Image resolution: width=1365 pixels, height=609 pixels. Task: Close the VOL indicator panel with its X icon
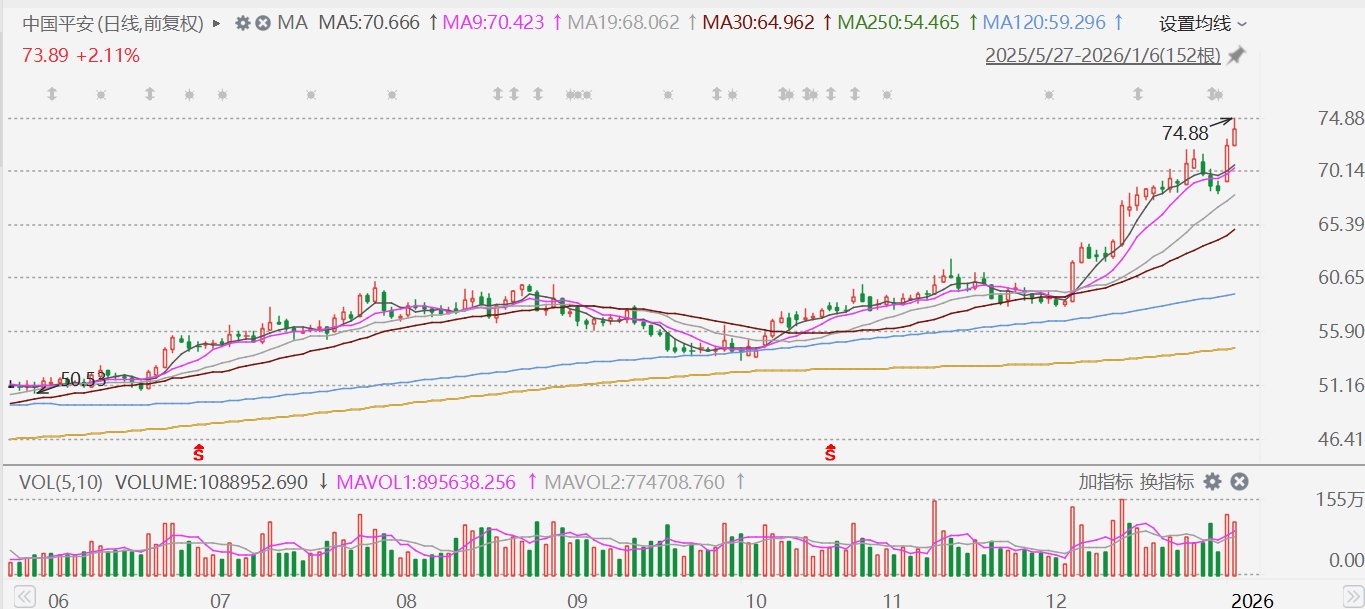click(1239, 481)
